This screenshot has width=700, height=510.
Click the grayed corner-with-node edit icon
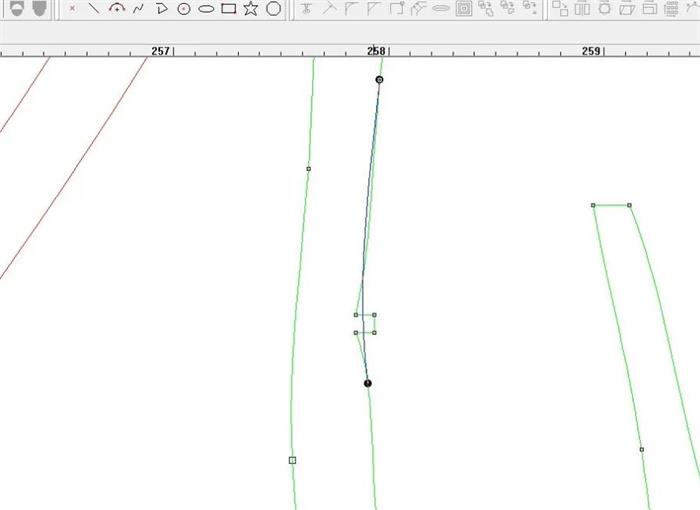point(396,8)
